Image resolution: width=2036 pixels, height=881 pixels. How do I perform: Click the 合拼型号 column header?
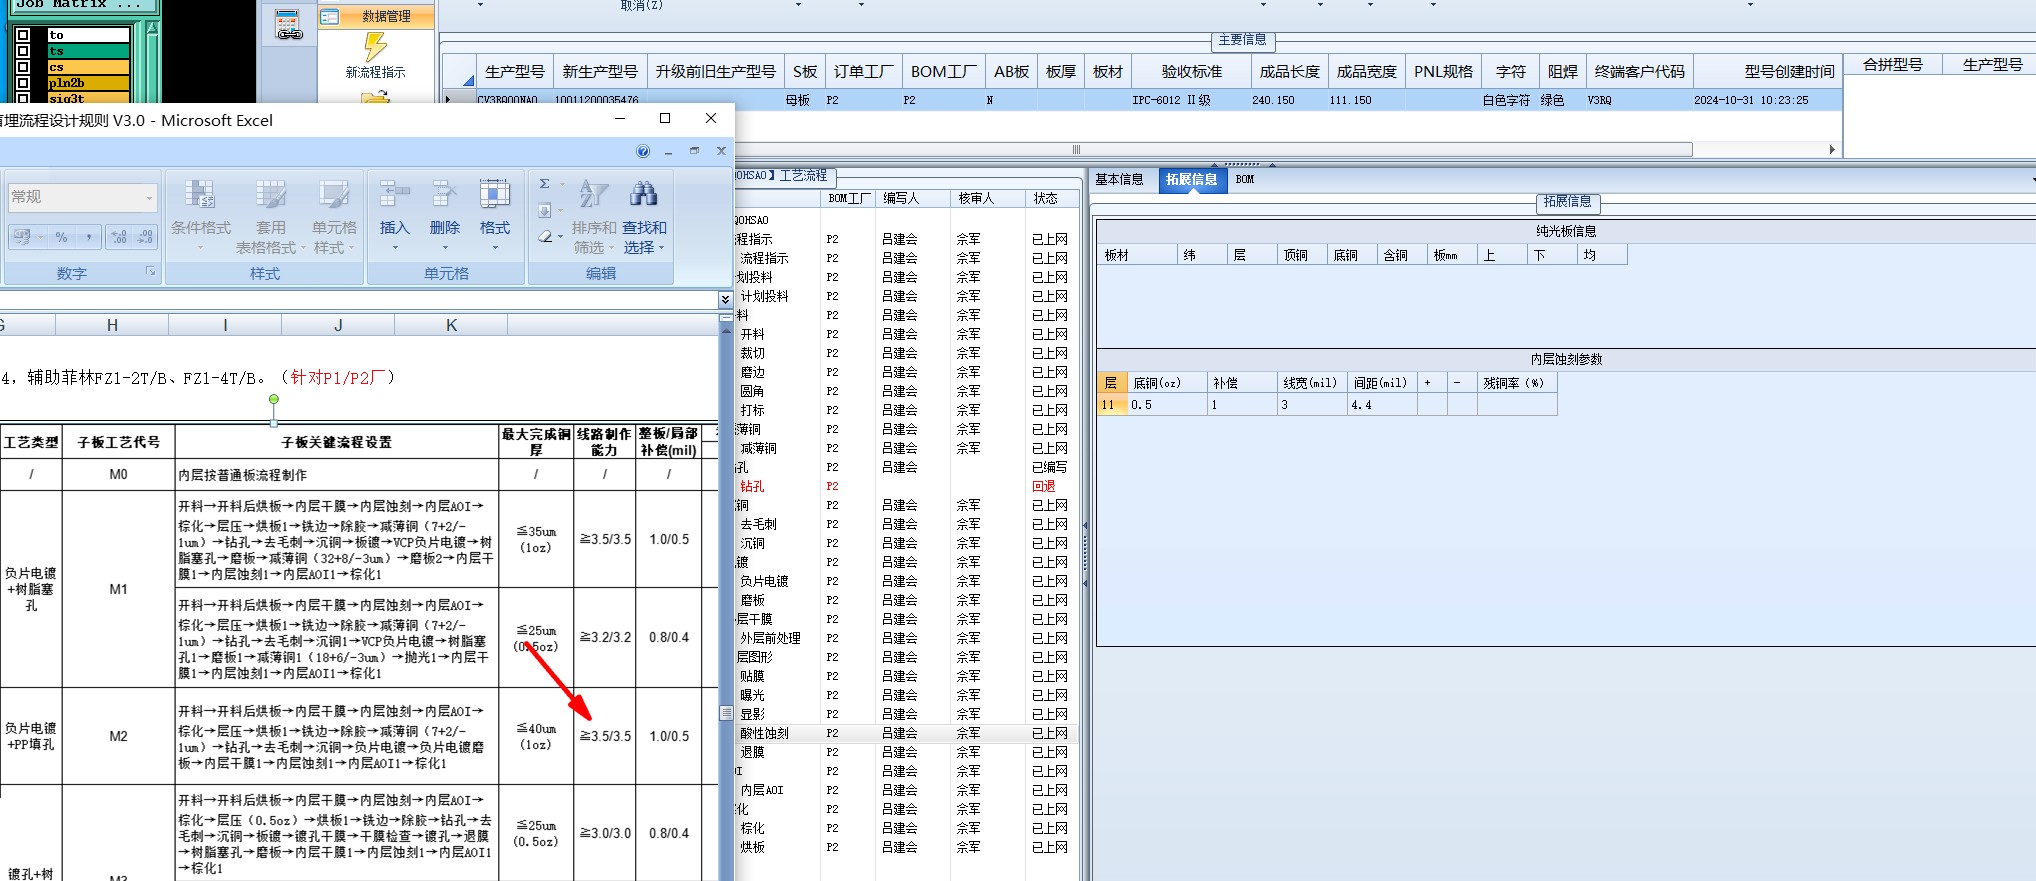coord(1892,65)
